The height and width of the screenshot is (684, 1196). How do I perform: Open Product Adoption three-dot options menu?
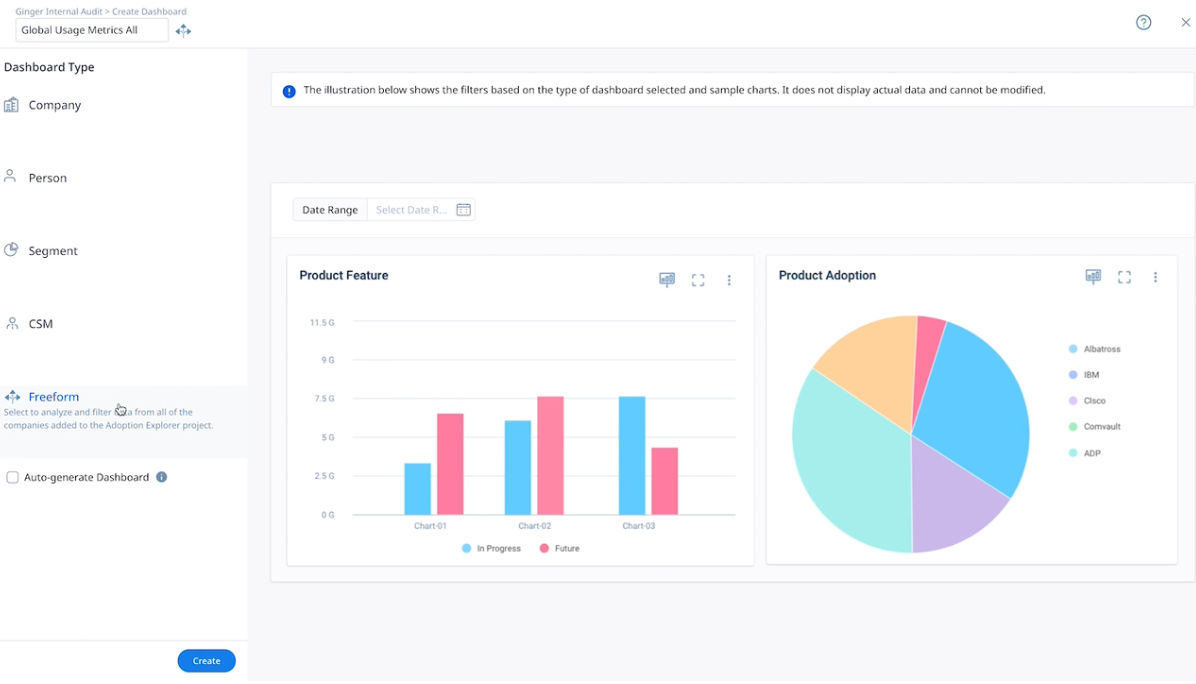point(1155,277)
